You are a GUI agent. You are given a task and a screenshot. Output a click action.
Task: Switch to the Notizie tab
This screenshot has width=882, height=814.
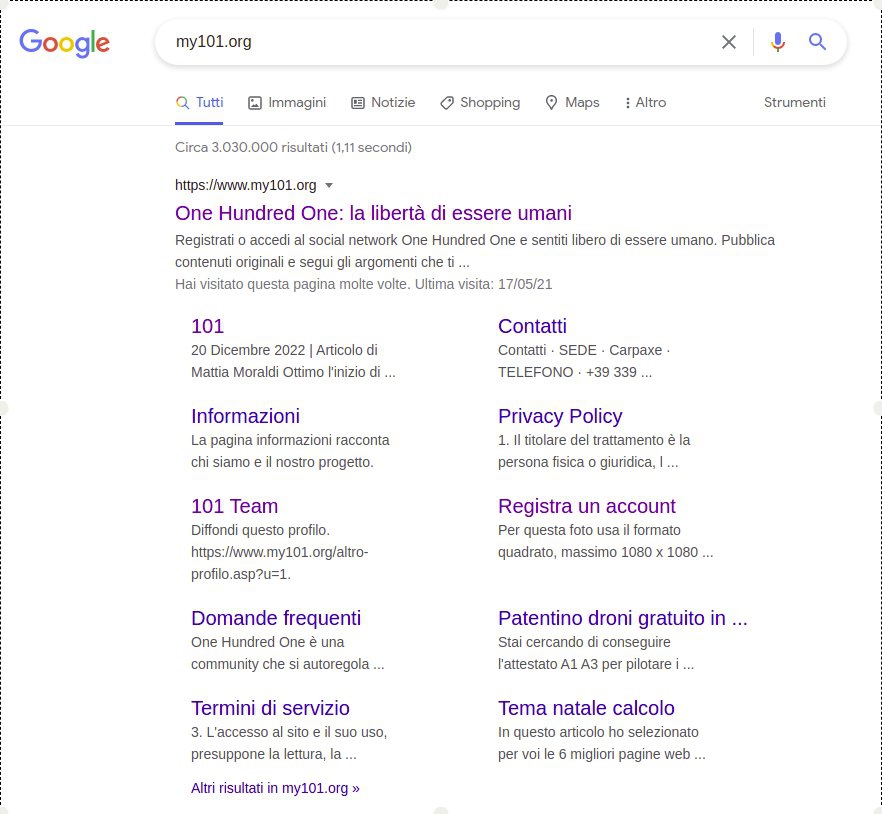click(x=383, y=102)
